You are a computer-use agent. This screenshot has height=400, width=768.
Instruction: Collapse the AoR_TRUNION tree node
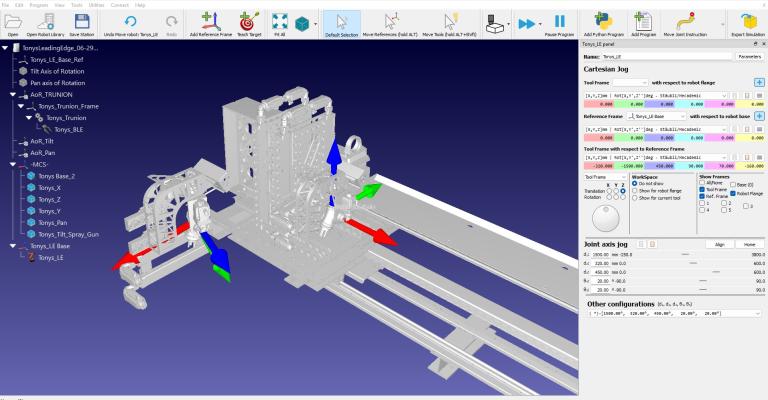[x=13, y=94]
